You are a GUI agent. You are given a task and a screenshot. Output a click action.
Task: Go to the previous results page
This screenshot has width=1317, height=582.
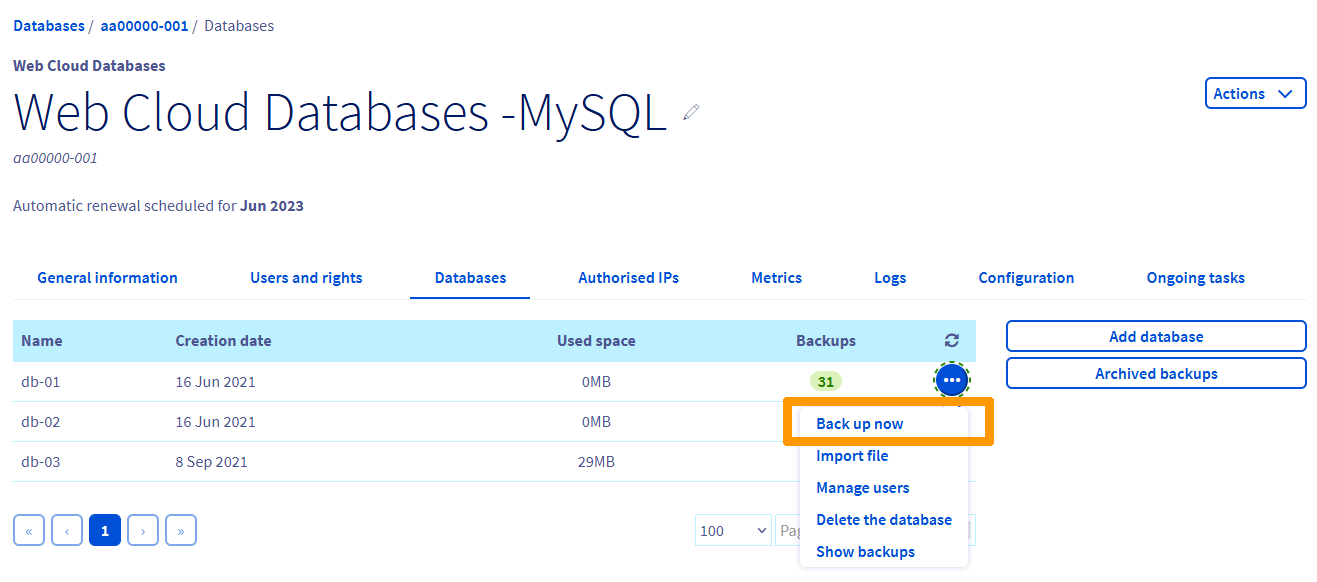click(66, 529)
